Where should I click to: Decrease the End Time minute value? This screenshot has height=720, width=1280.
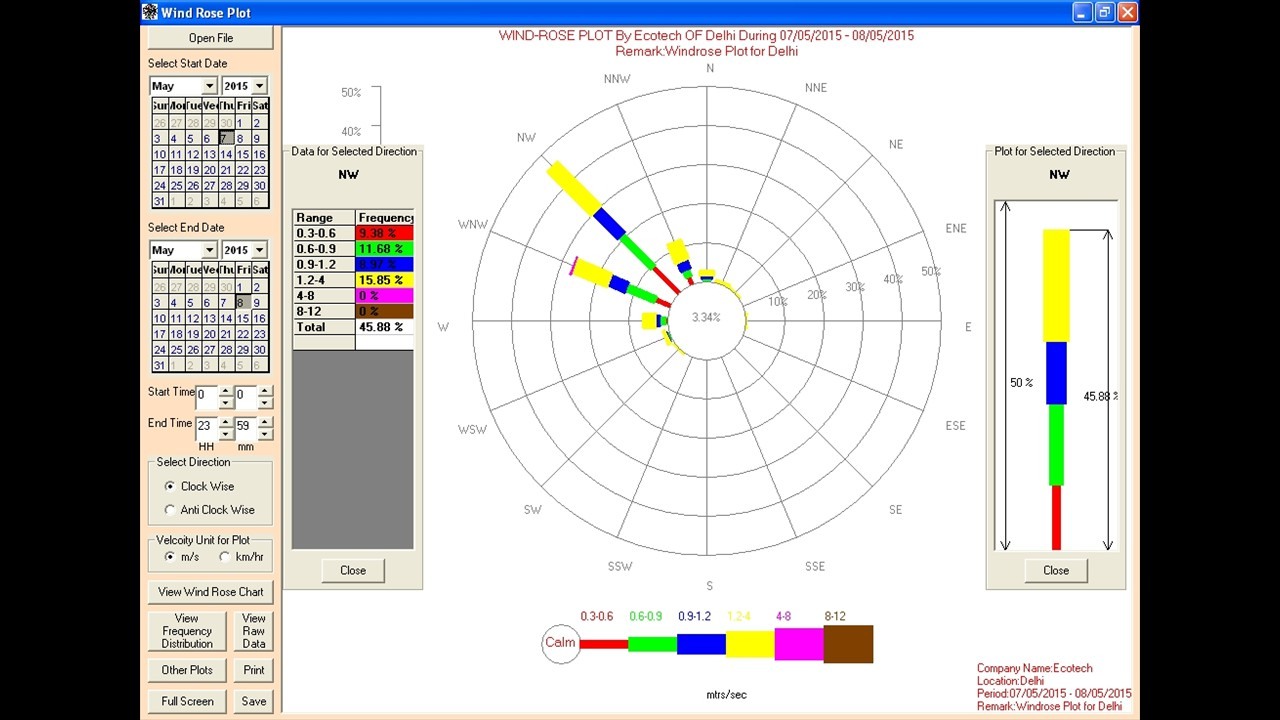[265, 434]
